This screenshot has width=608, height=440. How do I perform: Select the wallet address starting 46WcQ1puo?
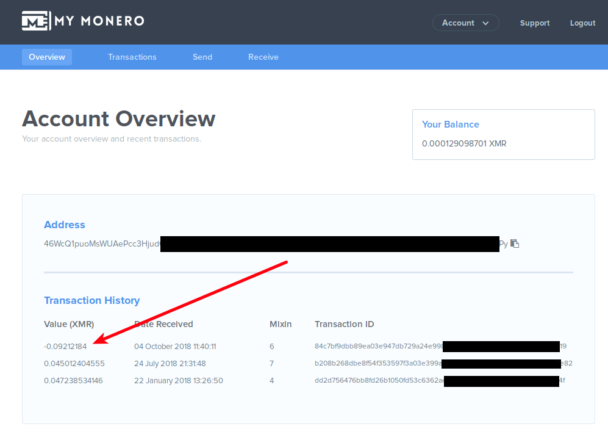(x=276, y=244)
